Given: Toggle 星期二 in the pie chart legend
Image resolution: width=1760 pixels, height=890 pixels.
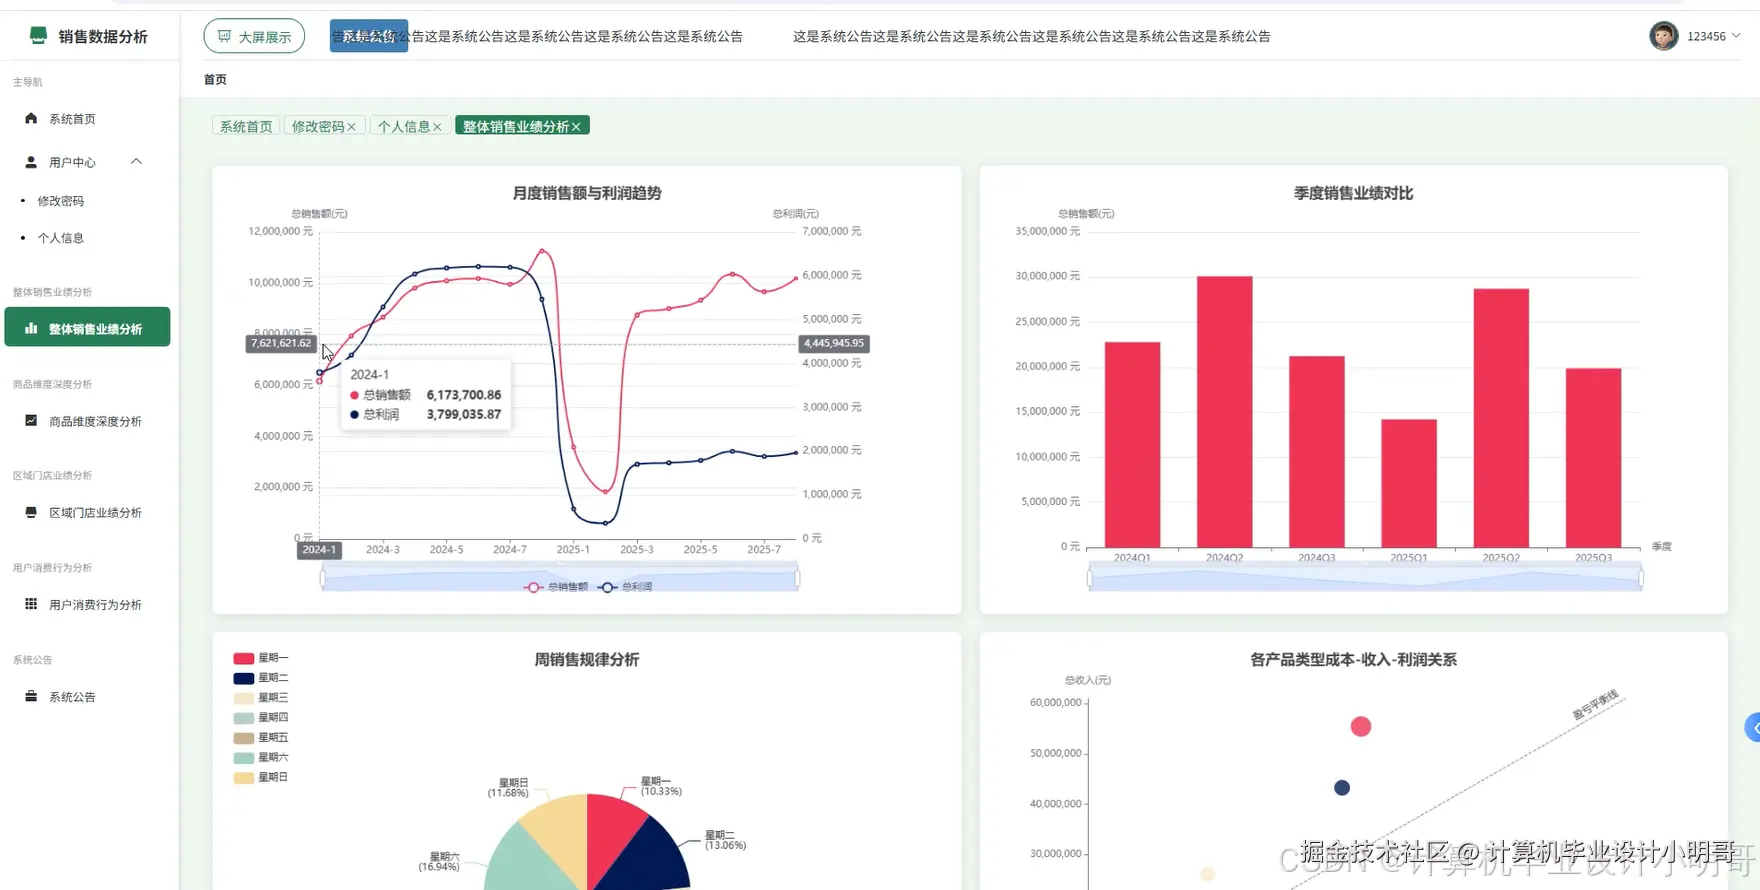Looking at the screenshot, I should (x=260, y=678).
